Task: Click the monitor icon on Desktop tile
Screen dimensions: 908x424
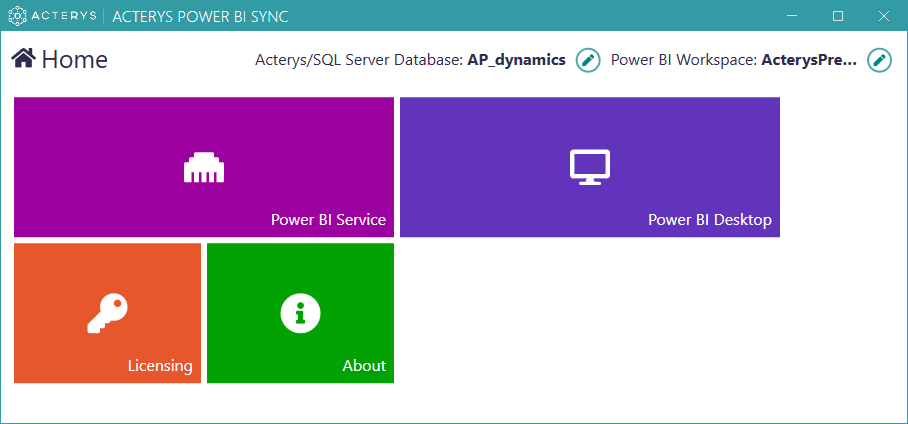Action: pyautogui.click(x=590, y=167)
